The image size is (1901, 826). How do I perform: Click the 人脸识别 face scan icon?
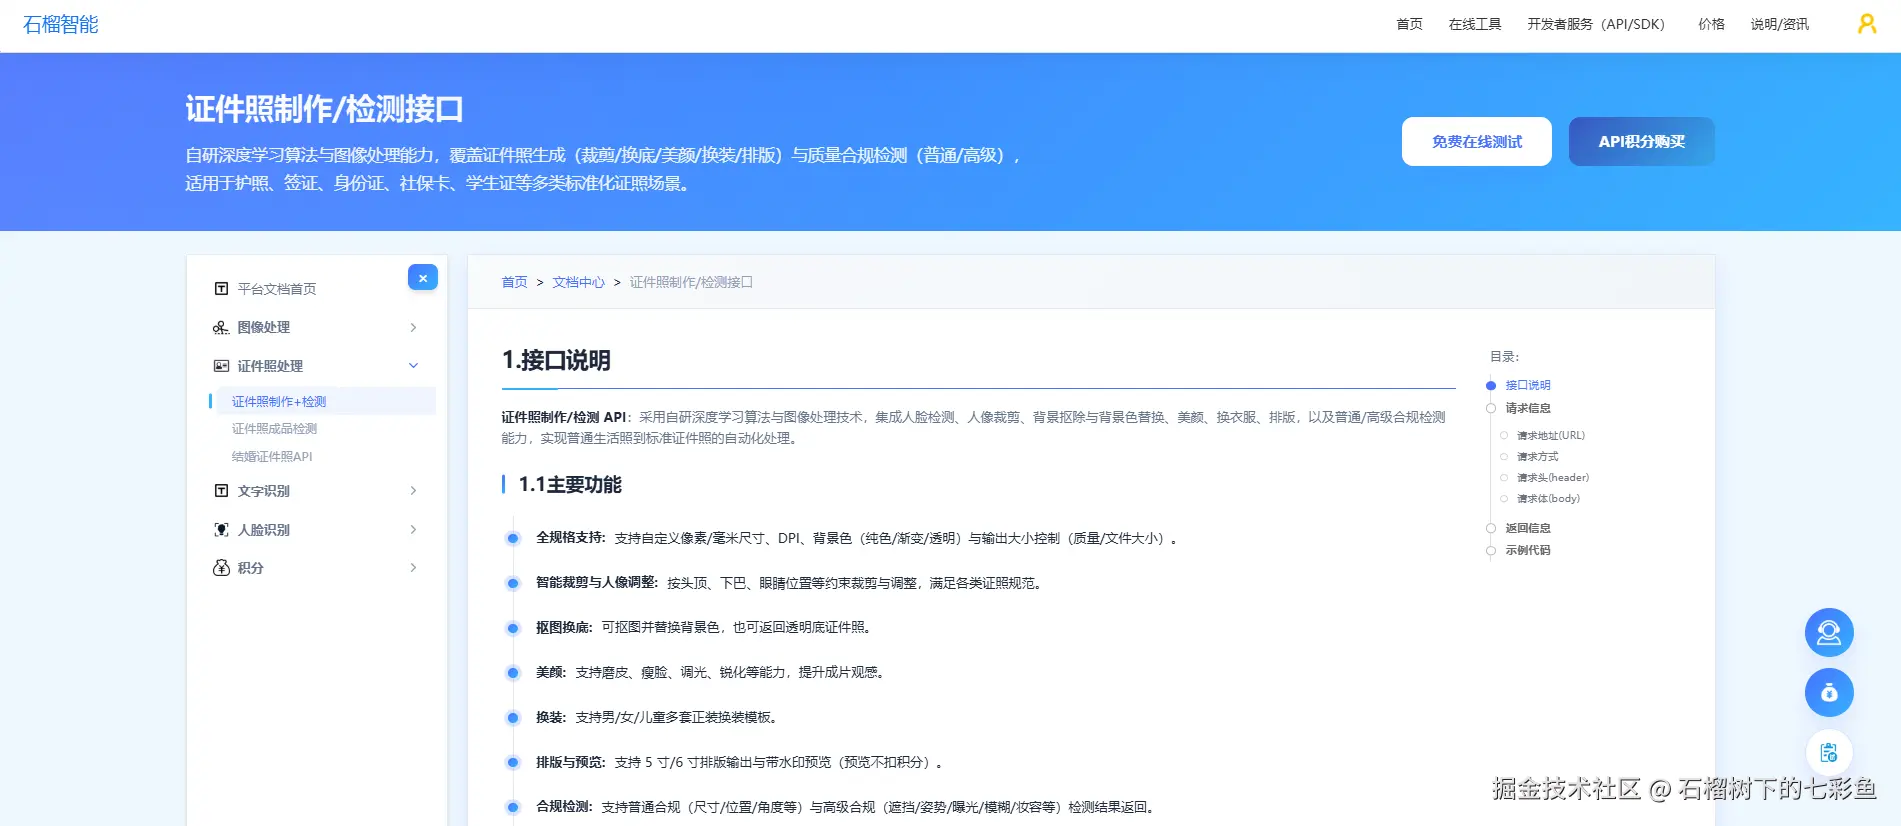[x=221, y=530]
